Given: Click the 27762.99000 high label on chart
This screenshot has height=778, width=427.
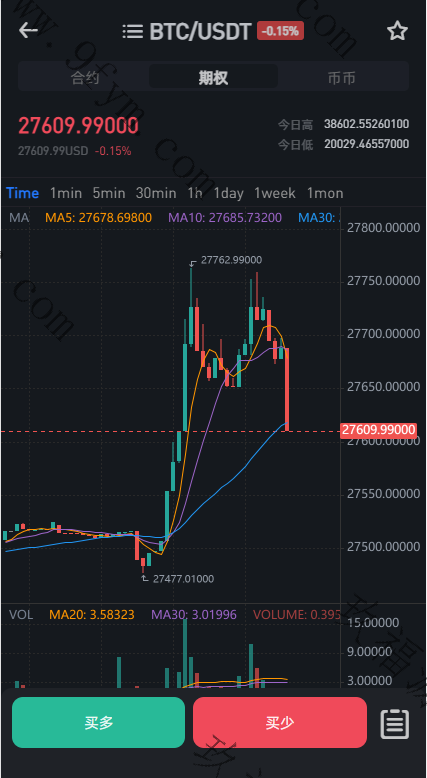Looking at the screenshot, I should coord(231,260).
